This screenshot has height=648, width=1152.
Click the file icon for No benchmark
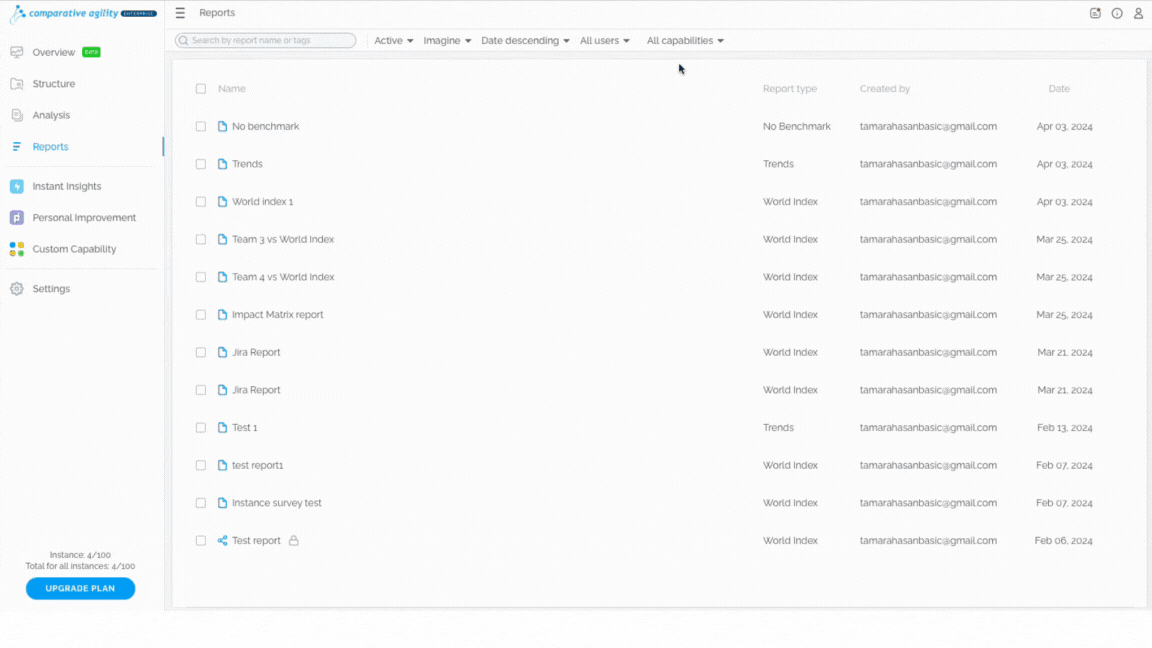[x=223, y=126]
